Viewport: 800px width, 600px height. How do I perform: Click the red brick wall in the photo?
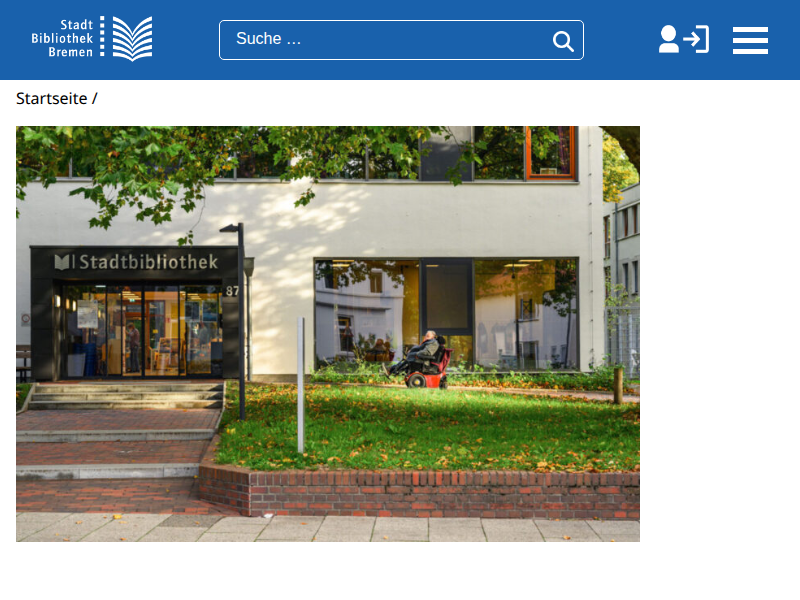tap(419, 494)
